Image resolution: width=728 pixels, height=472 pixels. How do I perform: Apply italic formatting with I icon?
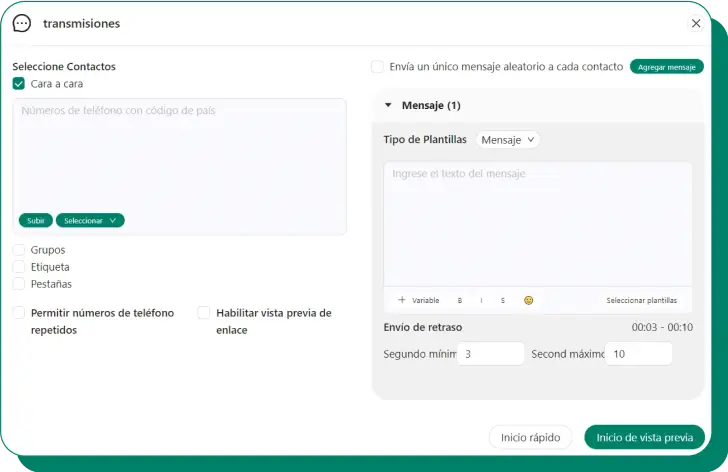[481, 300]
